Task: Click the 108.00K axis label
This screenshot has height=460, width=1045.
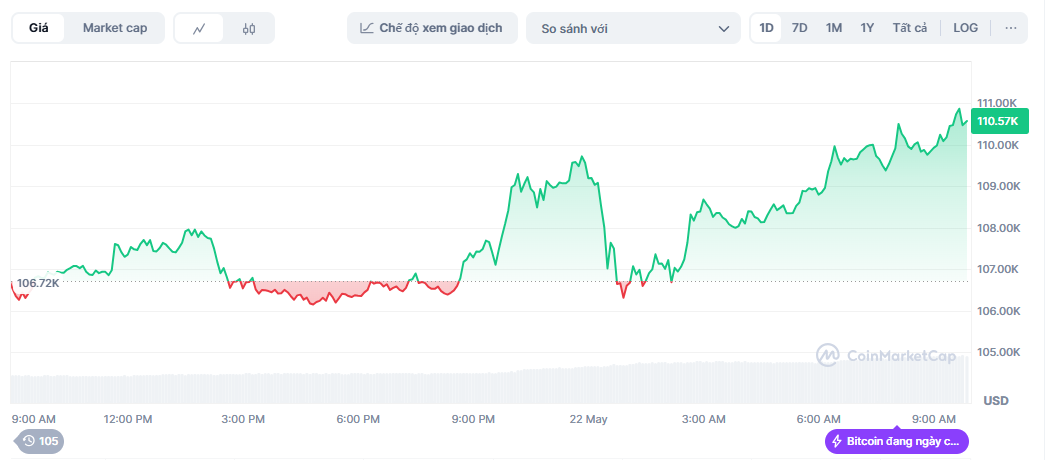Action: 998,228
